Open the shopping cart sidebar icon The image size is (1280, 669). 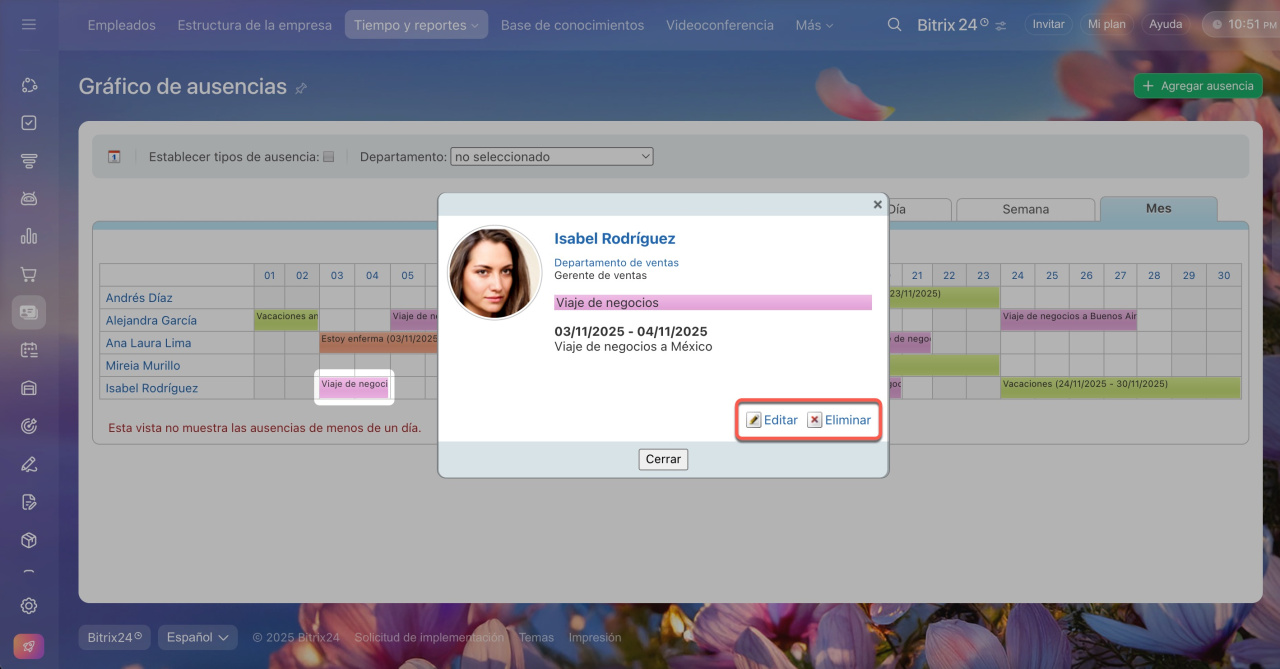pyautogui.click(x=29, y=274)
